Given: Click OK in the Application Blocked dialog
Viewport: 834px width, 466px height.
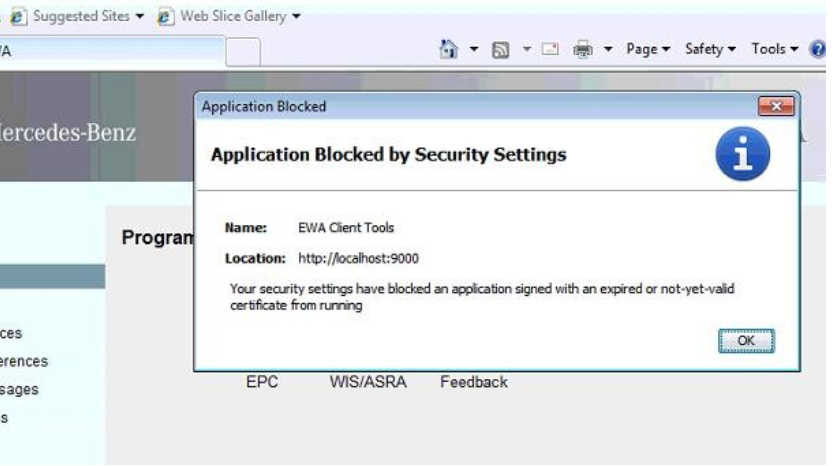Looking at the screenshot, I should (746, 341).
